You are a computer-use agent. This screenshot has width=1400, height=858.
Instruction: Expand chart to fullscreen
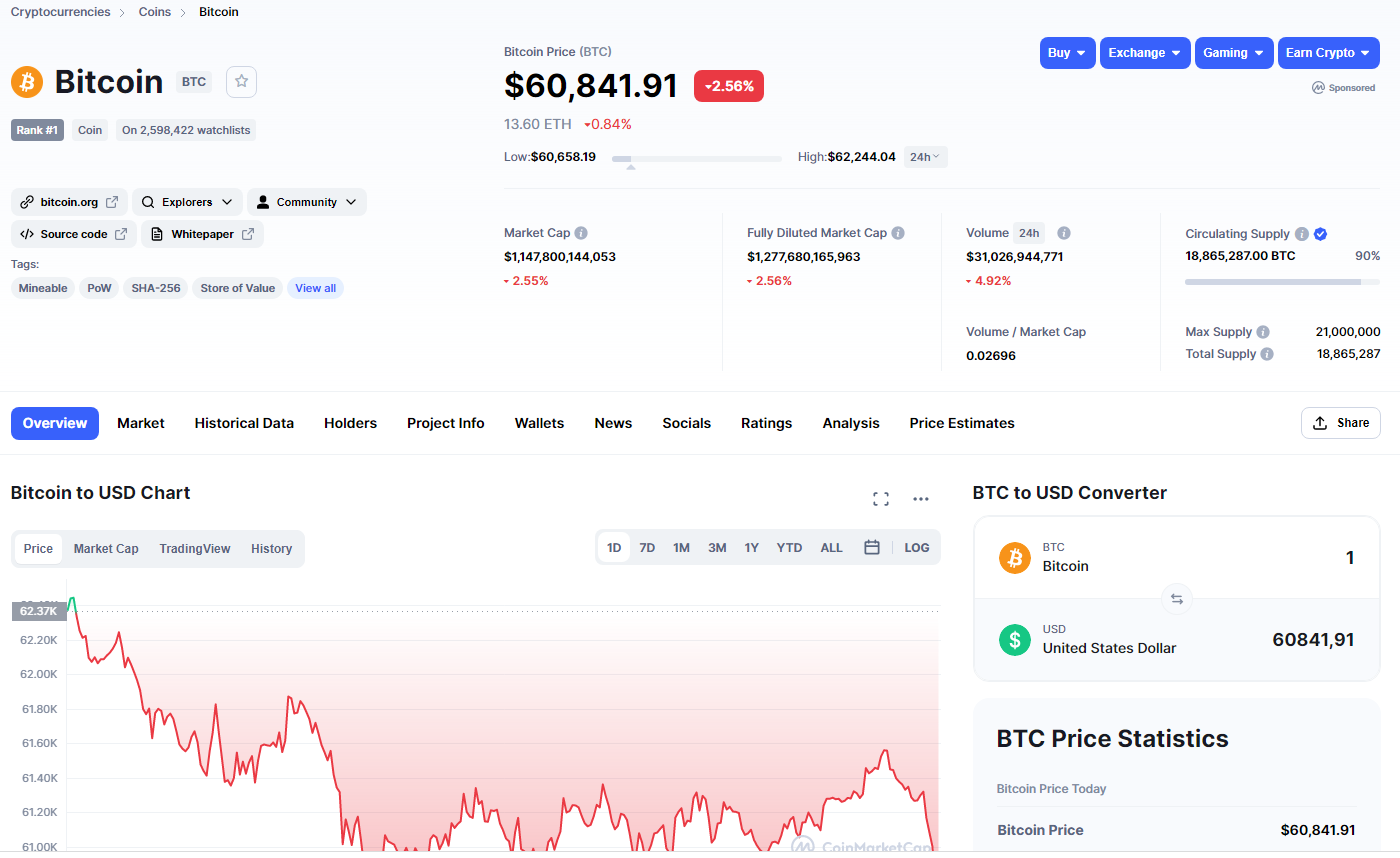tap(881, 499)
